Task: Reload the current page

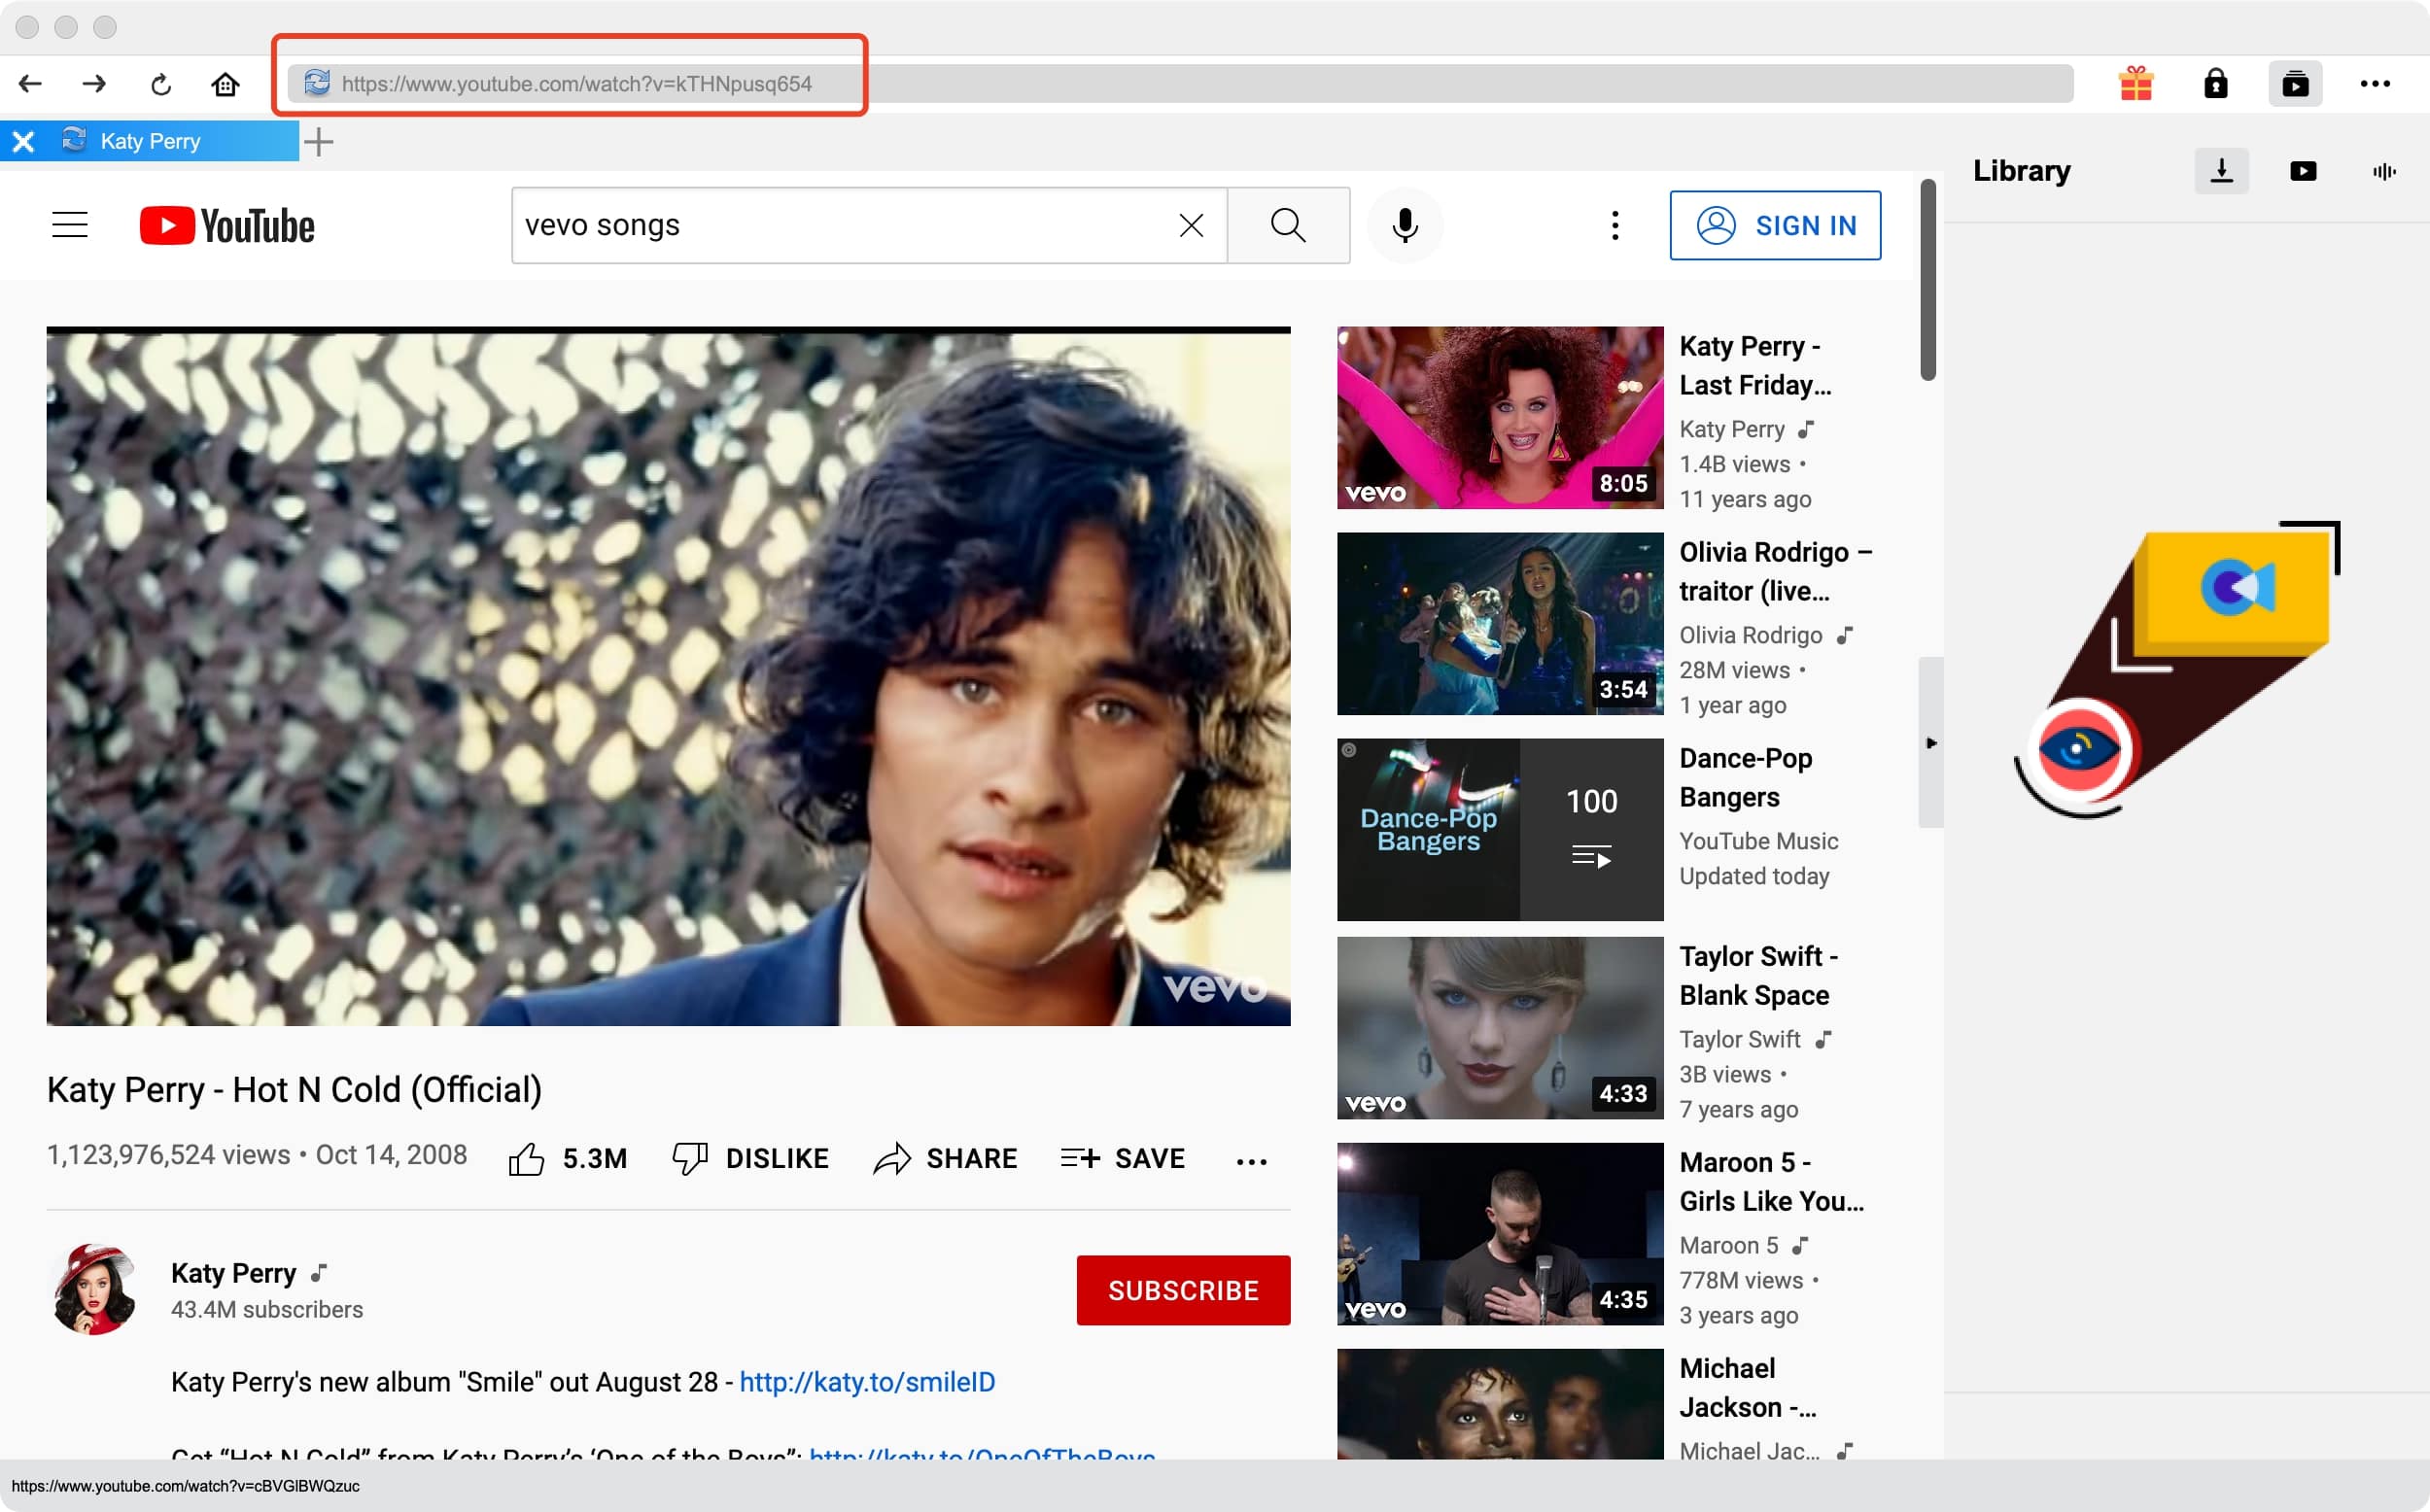Action: 160,84
